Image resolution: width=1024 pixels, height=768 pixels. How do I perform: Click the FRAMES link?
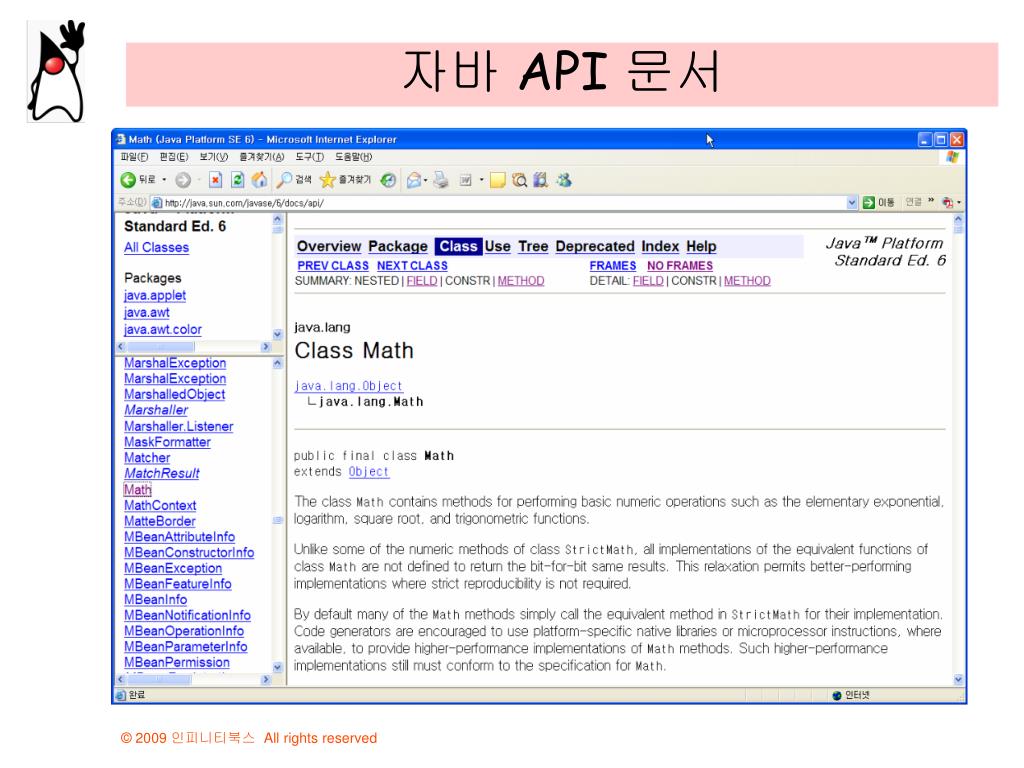pyautogui.click(x=613, y=266)
